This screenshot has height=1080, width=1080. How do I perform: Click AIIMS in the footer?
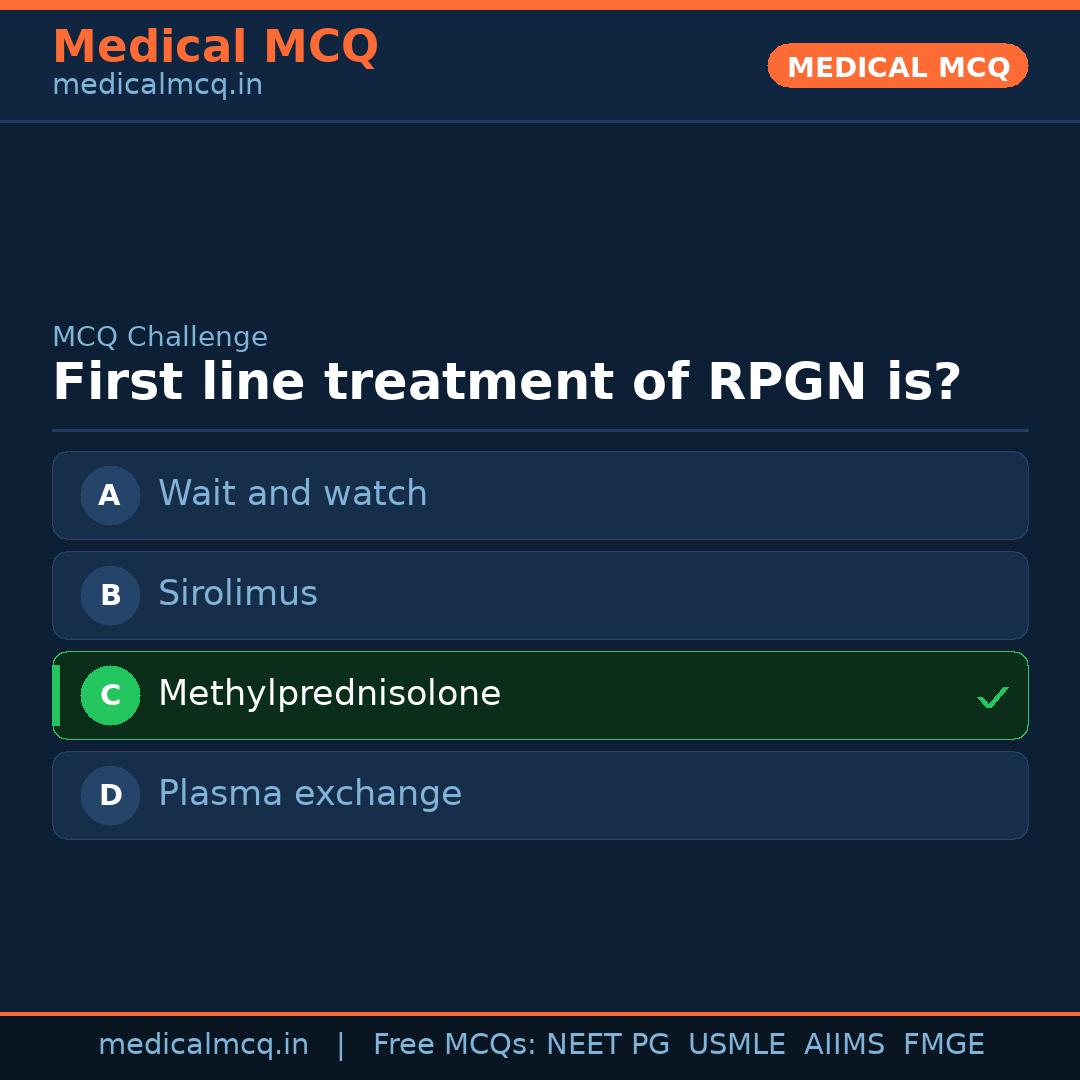[844, 1045]
